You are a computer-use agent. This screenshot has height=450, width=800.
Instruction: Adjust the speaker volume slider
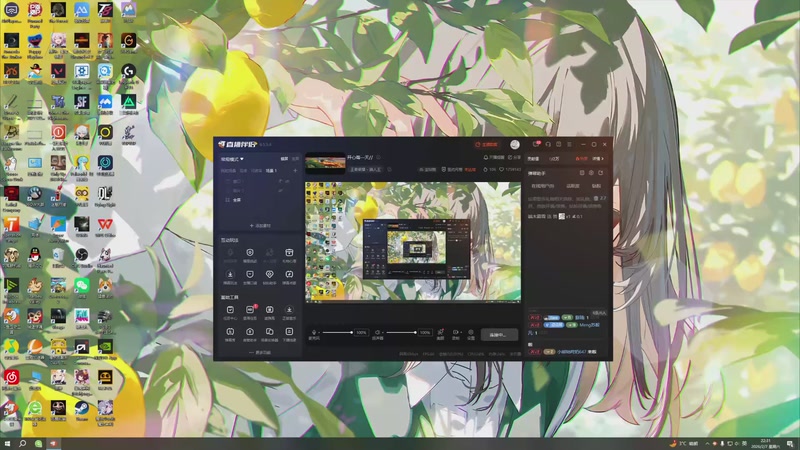tap(401, 333)
